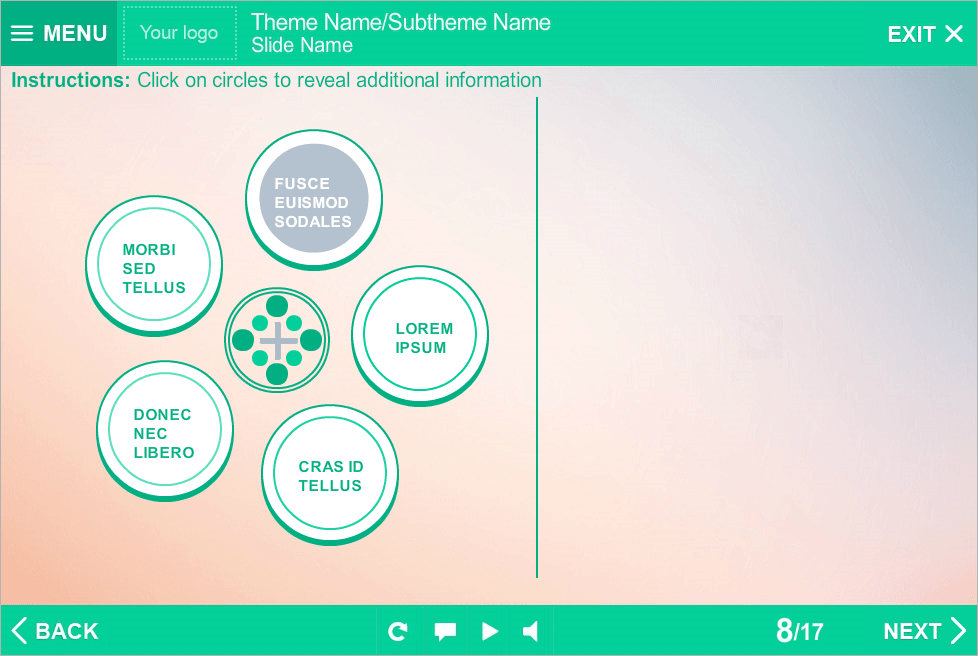Exit the course with EXIT X
This screenshot has width=978, height=656.
tap(924, 34)
